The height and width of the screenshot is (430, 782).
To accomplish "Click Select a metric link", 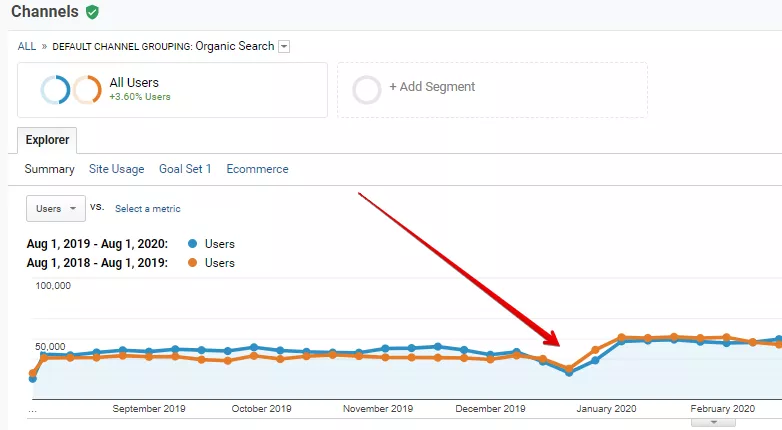I will click(x=148, y=209).
